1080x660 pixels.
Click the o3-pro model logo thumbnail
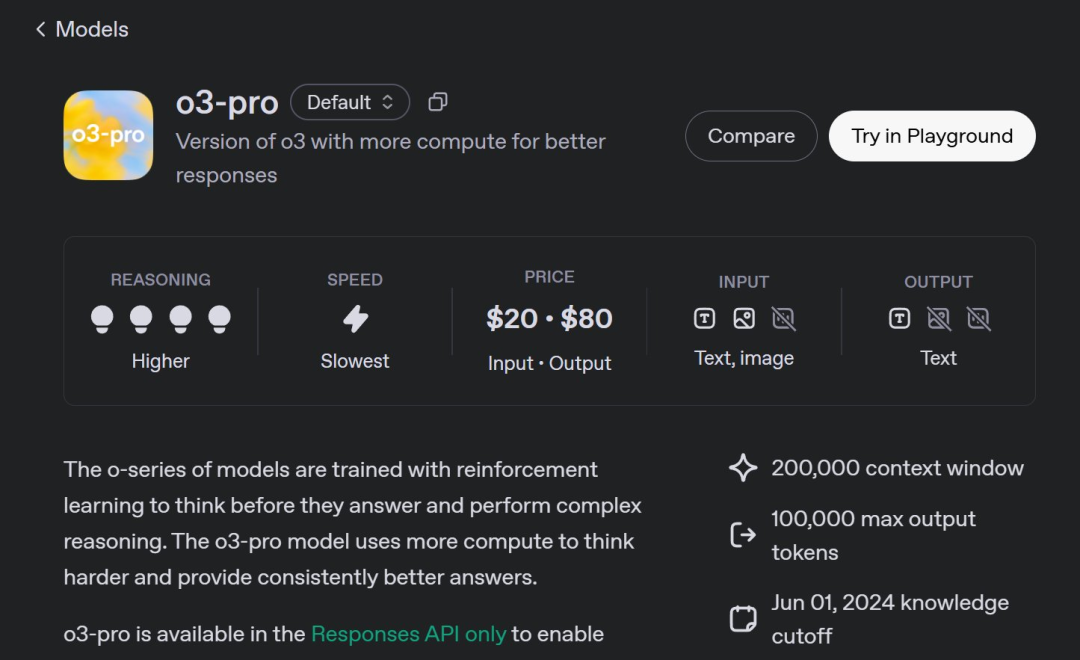pyautogui.click(x=108, y=135)
